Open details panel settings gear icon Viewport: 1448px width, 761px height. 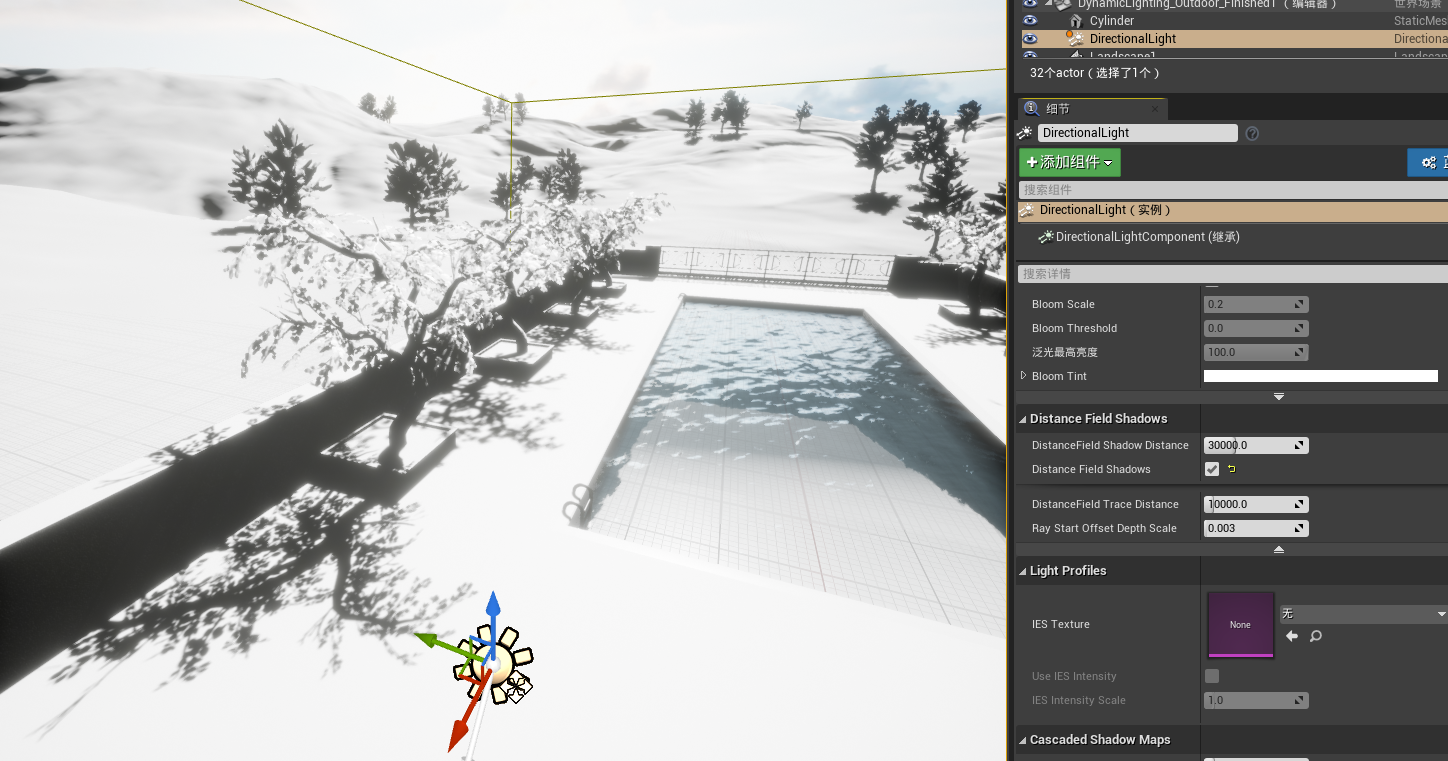click(x=1428, y=162)
